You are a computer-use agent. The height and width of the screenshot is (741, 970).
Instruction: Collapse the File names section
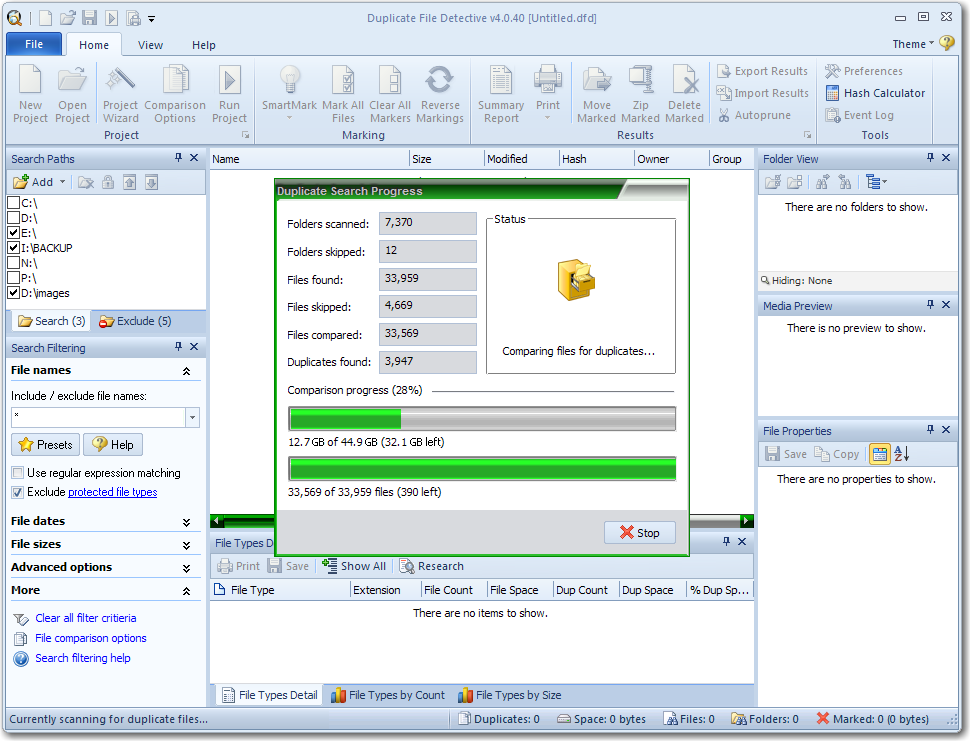click(186, 371)
